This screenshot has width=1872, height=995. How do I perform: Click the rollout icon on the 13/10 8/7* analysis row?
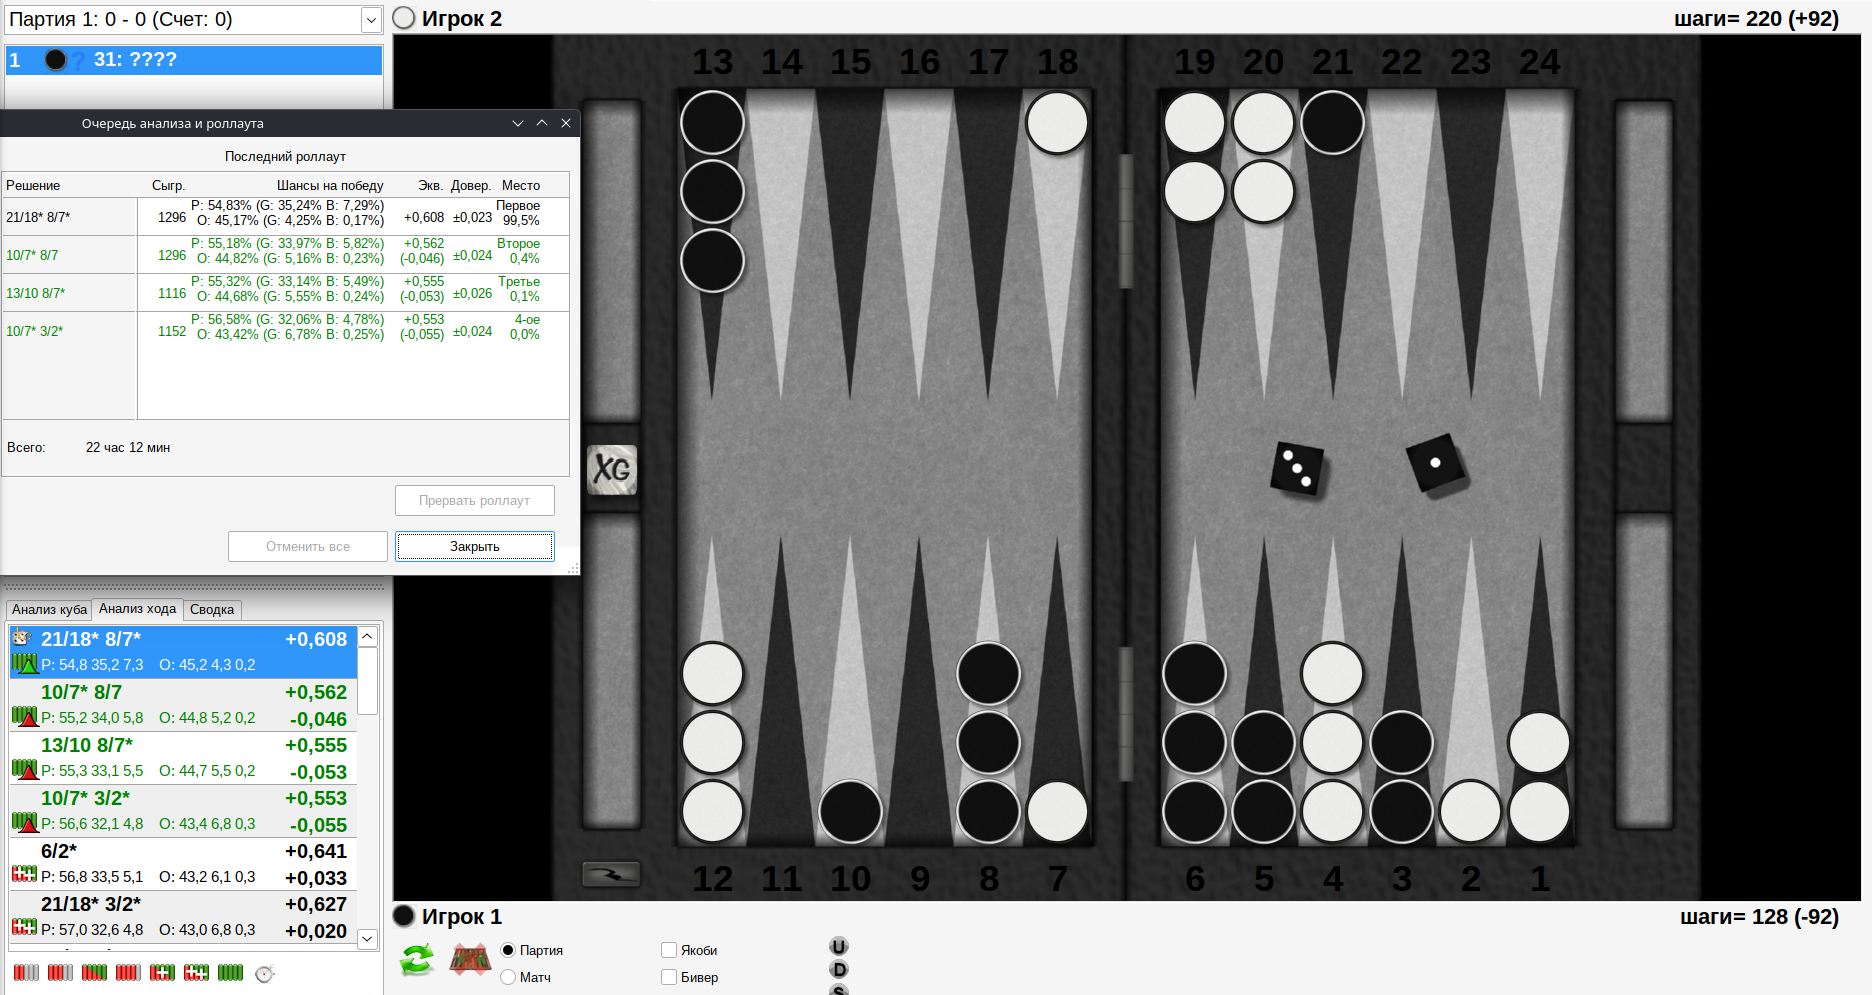coord(24,769)
